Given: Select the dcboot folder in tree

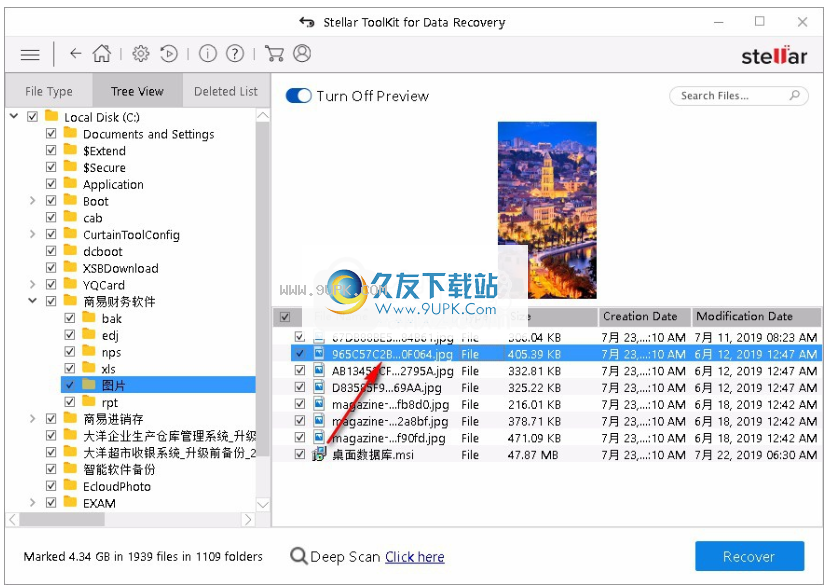Looking at the screenshot, I should [x=102, y=251].
